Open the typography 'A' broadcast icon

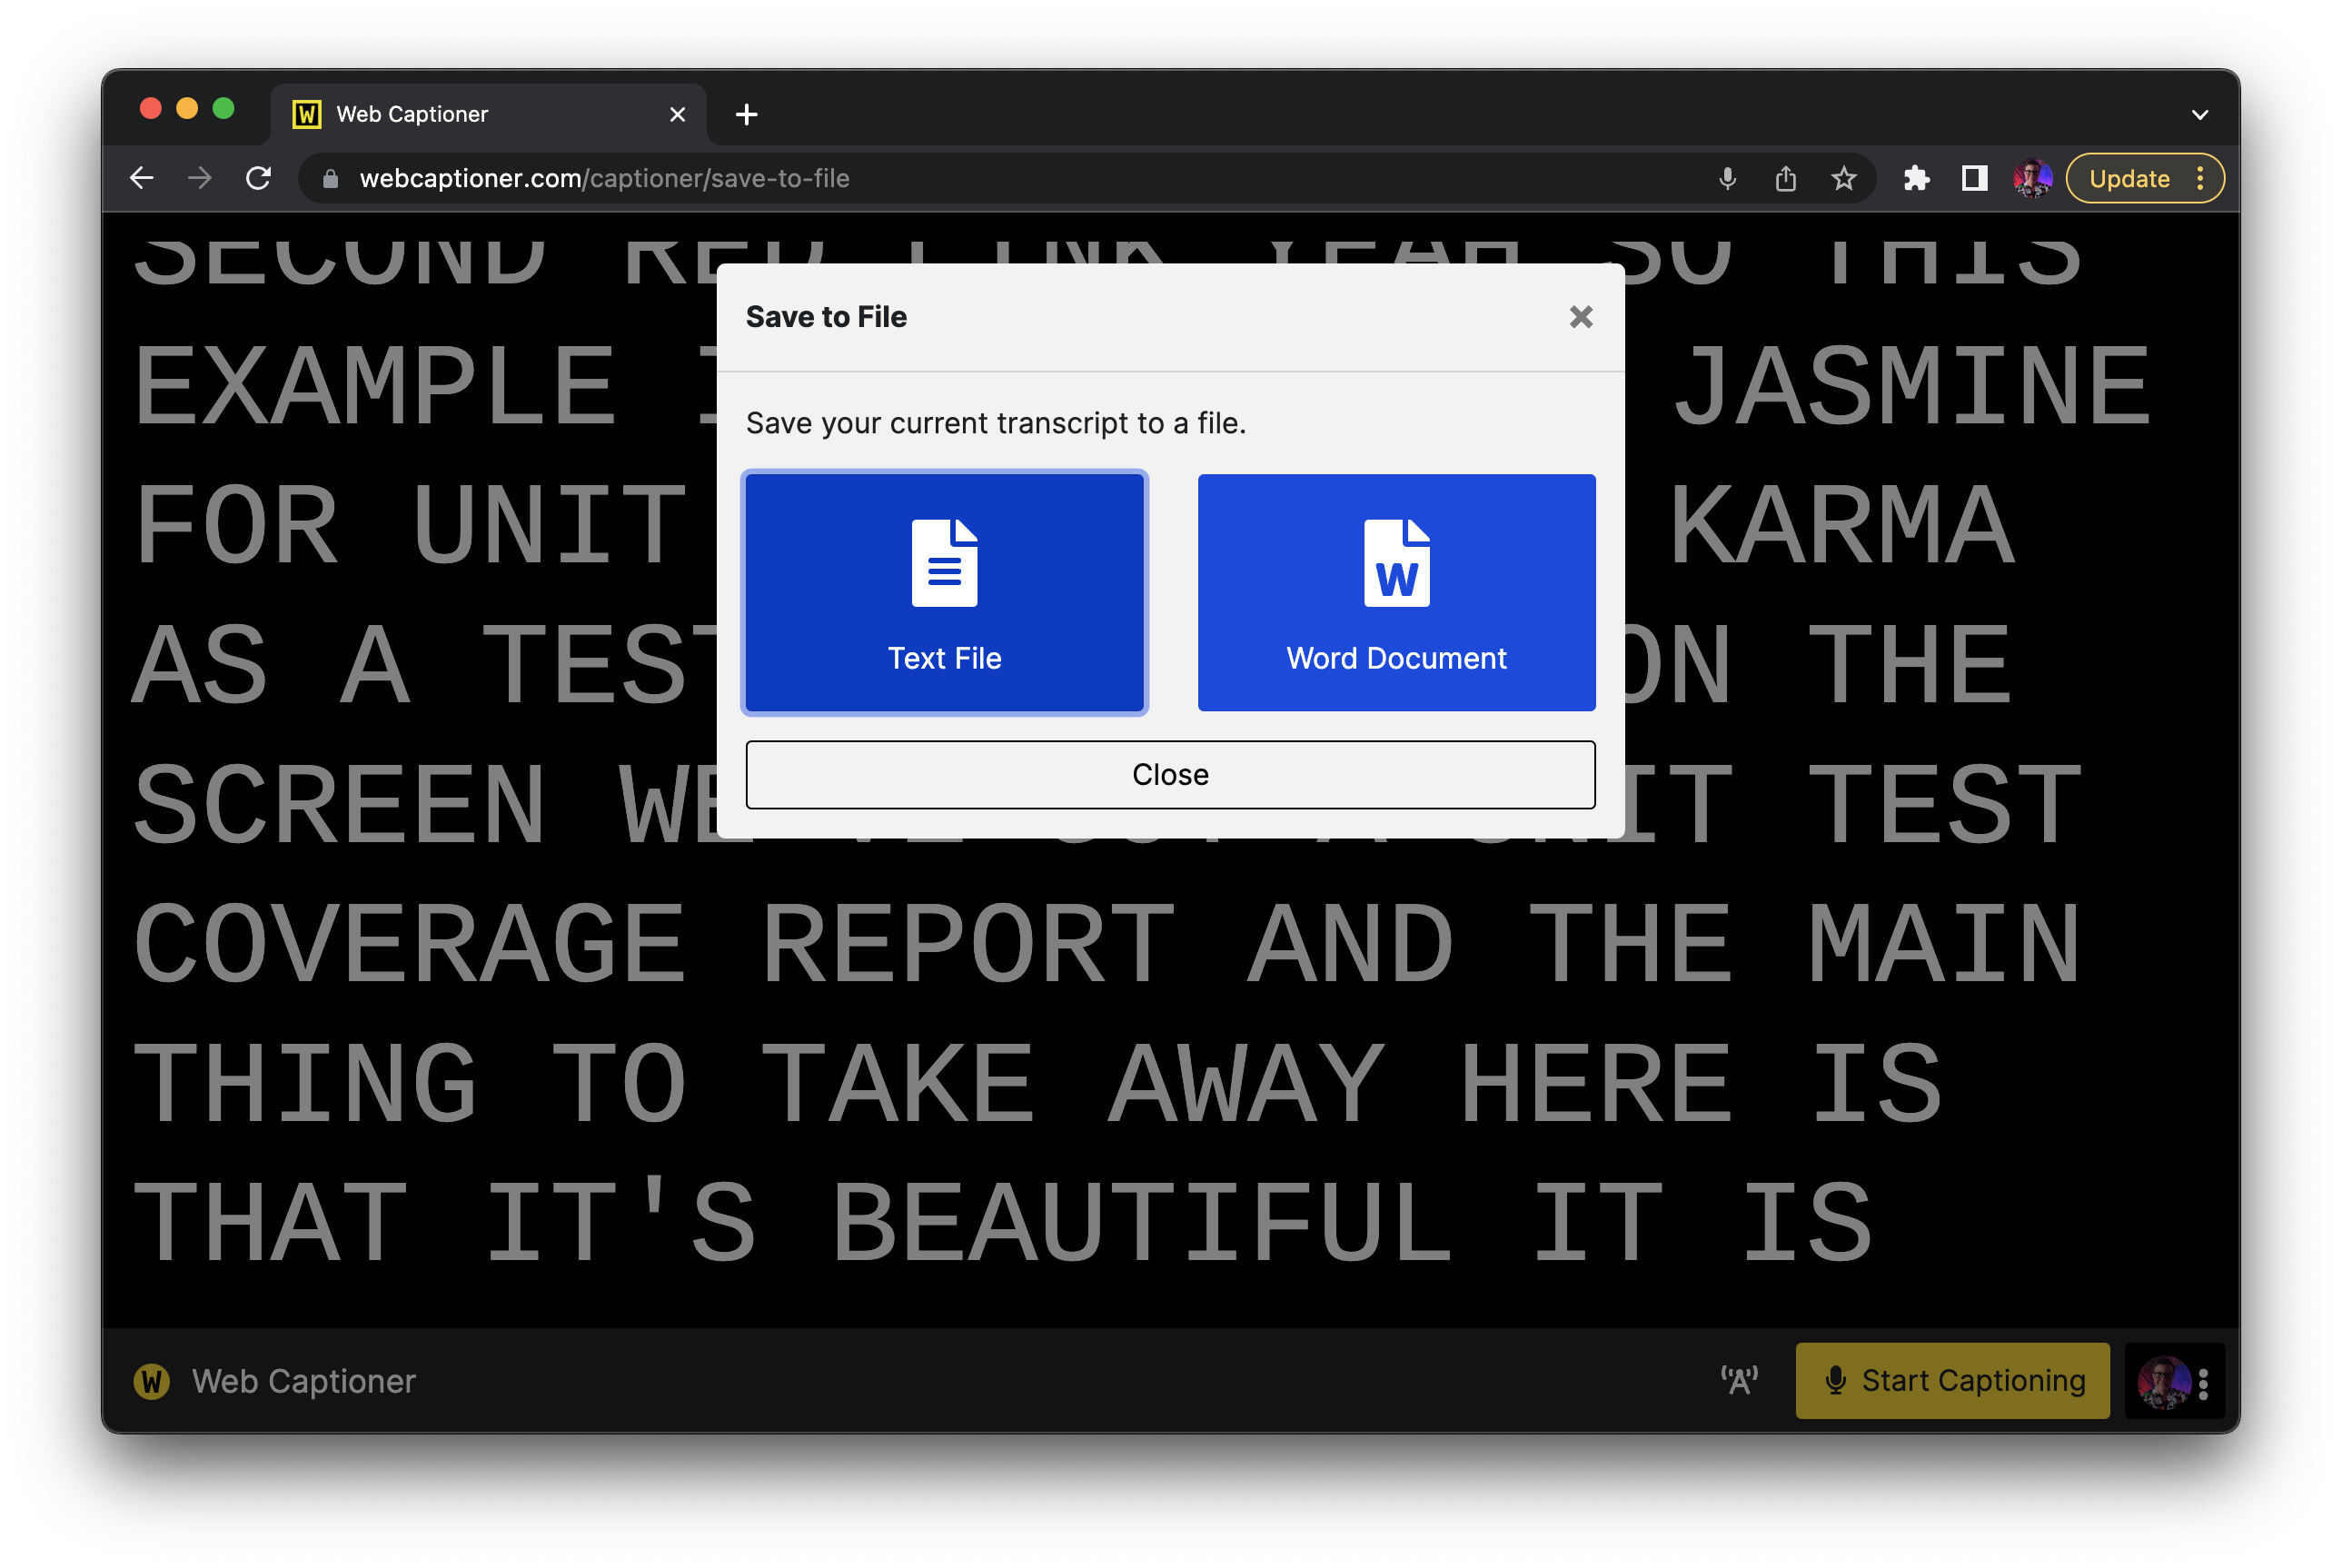point(1739,1380)
